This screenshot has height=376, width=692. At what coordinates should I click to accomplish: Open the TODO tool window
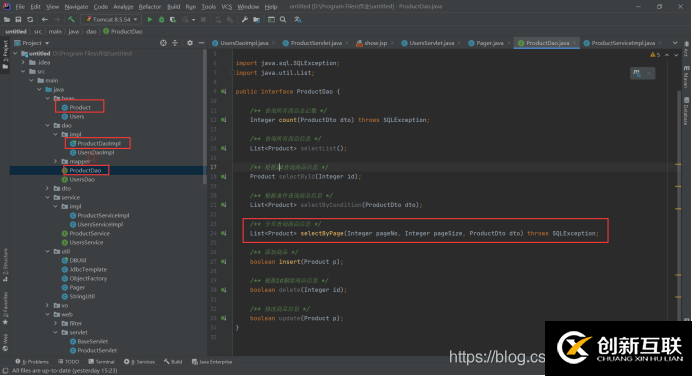tap(68, 362)
